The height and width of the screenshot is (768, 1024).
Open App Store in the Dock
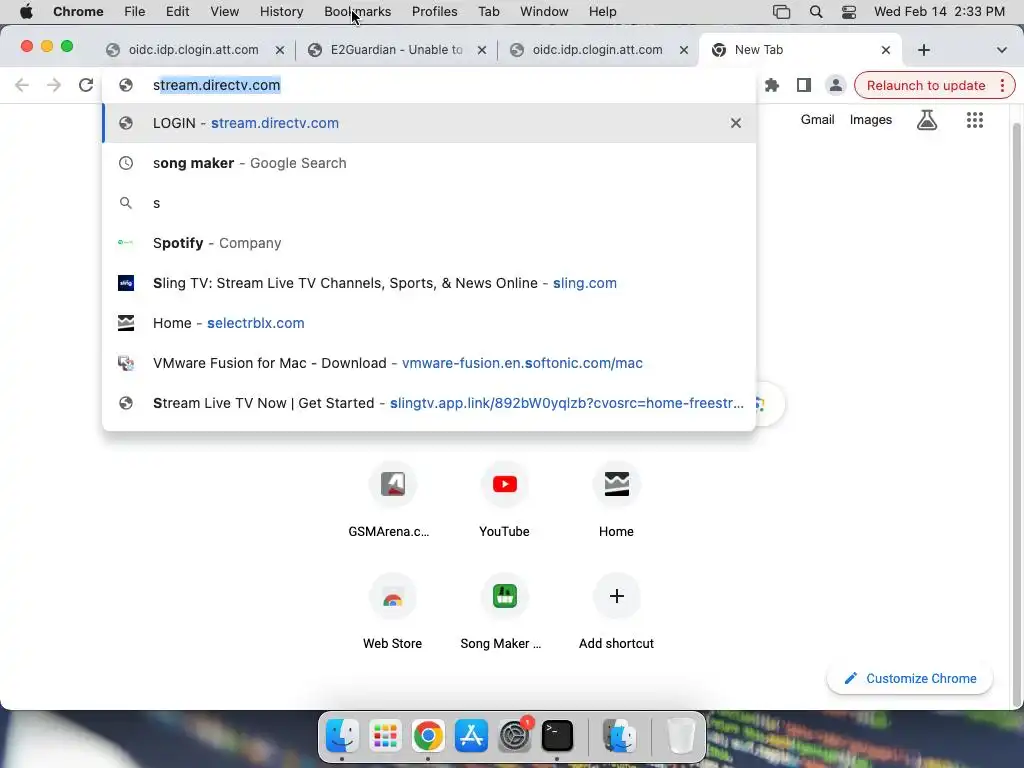(x=471, y=736)
